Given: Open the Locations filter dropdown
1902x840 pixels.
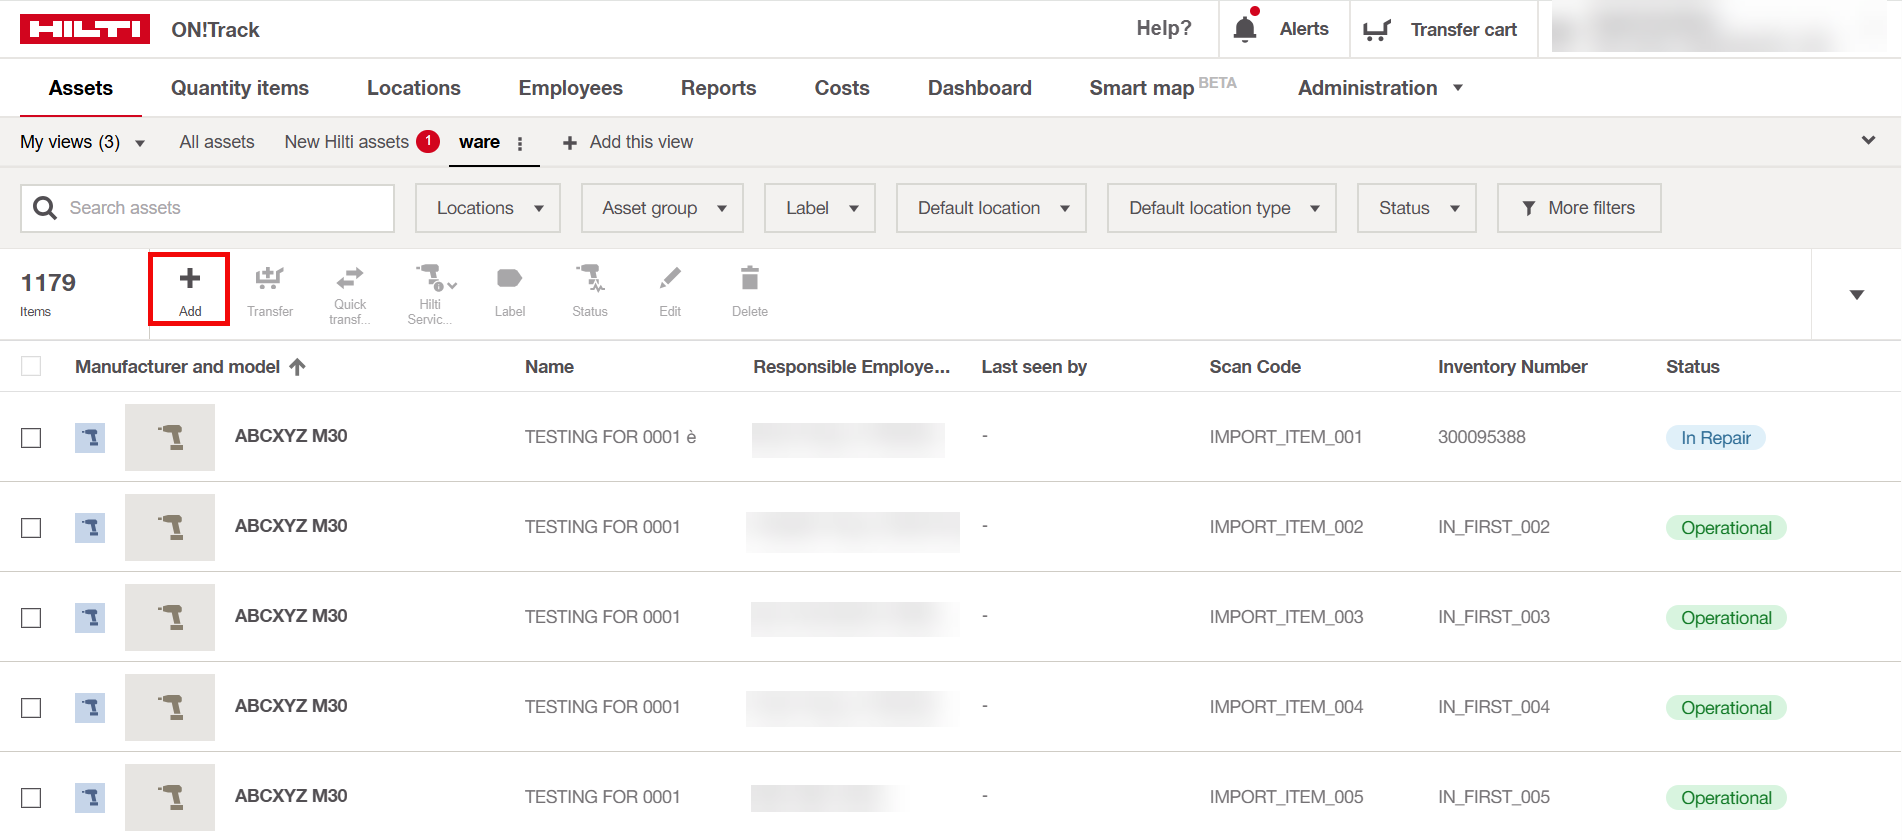Looking at the screenshot, I should 488,208.
